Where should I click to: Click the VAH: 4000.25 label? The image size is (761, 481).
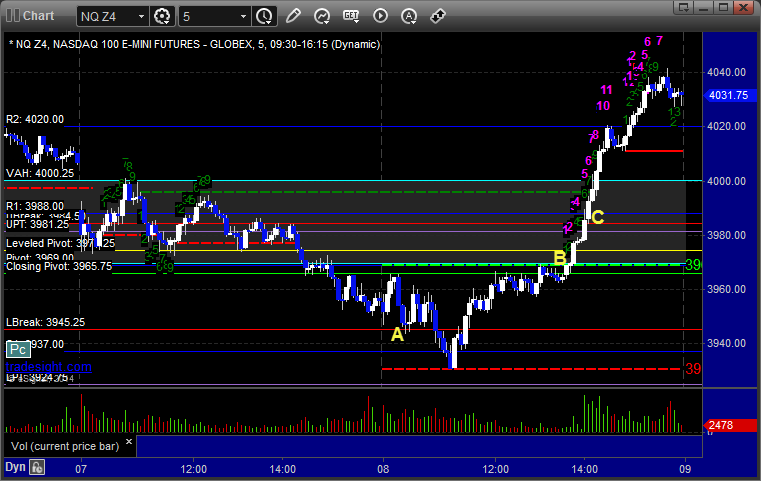click(40, 173)
